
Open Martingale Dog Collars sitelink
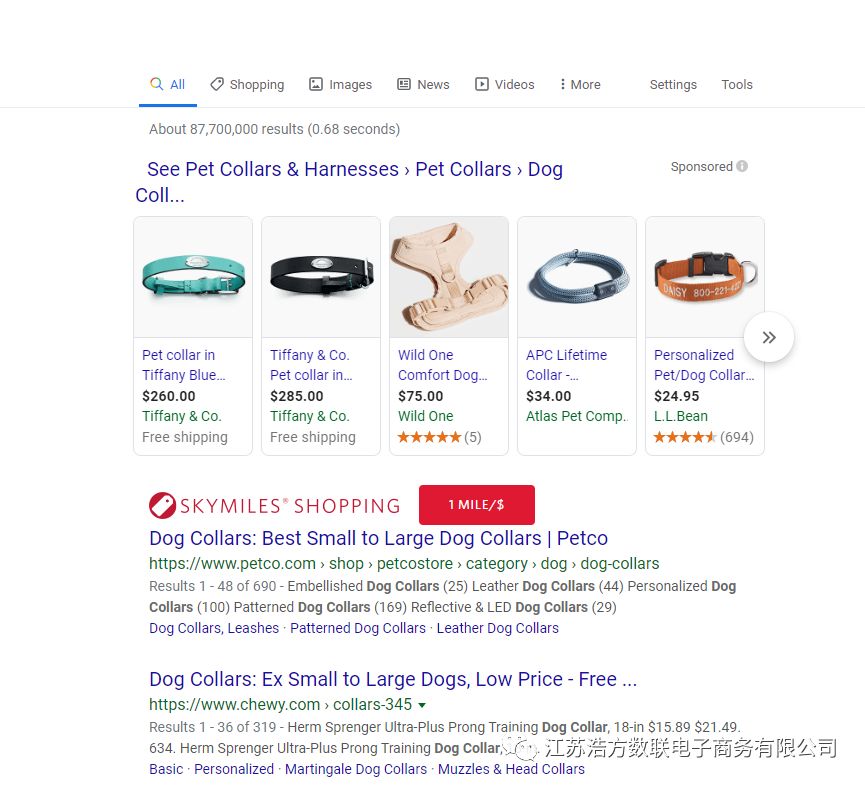coord(356,769)
